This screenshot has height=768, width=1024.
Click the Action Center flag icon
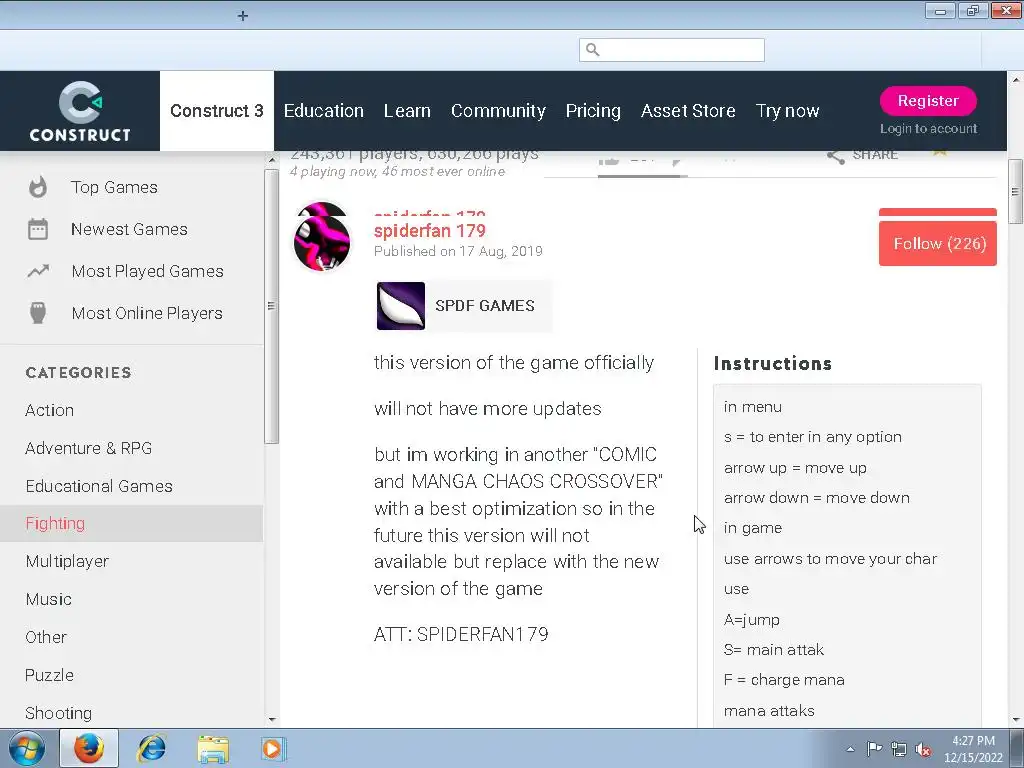tap(874, 749)
